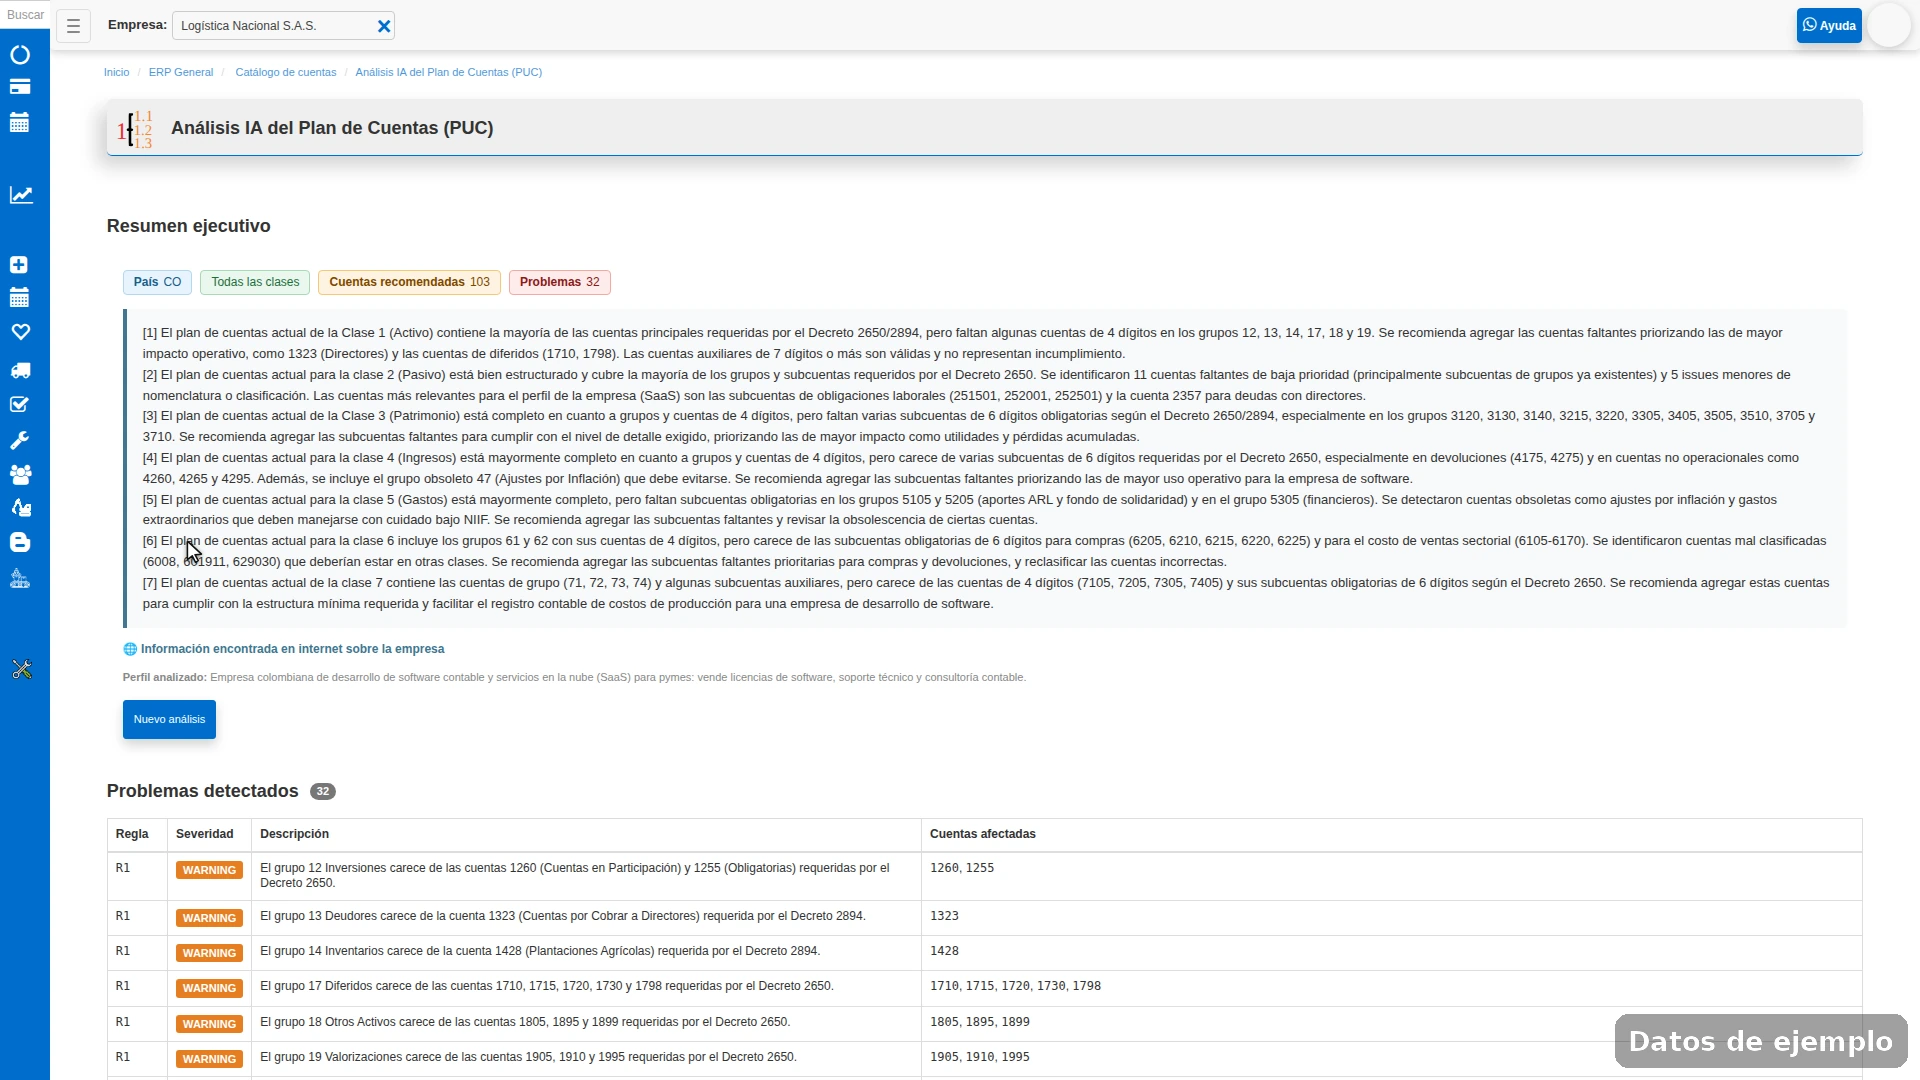
Task: Click the checklist checkbox sidebar icon
Action: point(19,405)
